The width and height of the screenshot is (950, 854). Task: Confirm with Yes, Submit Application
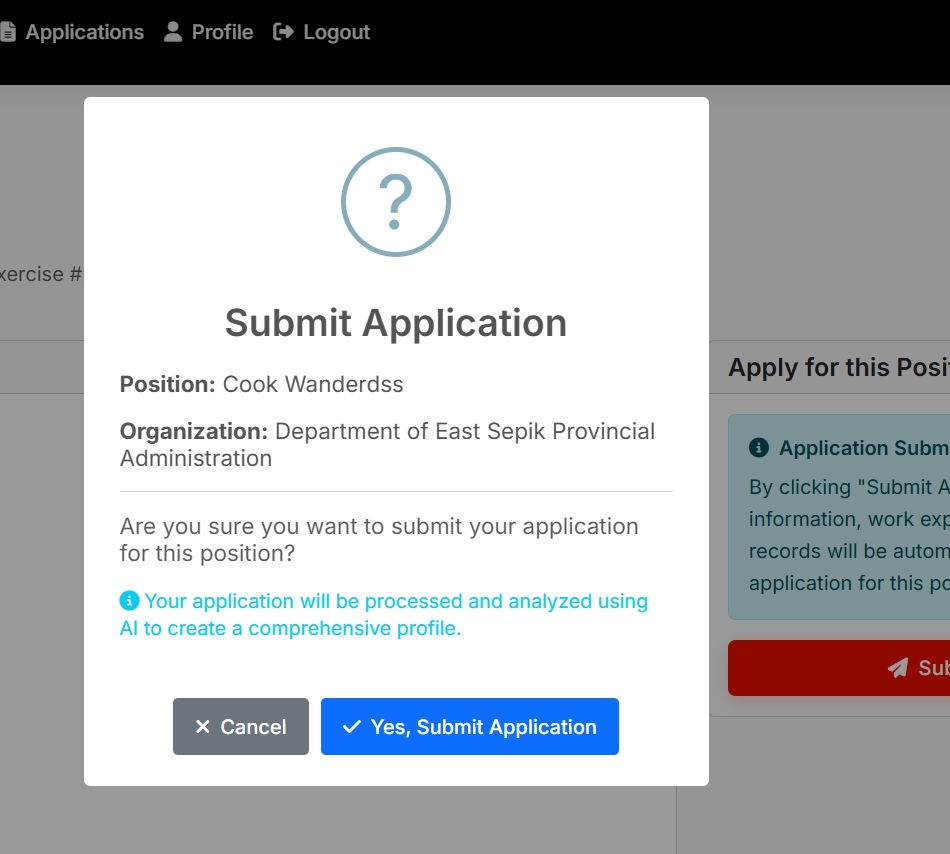469,727
